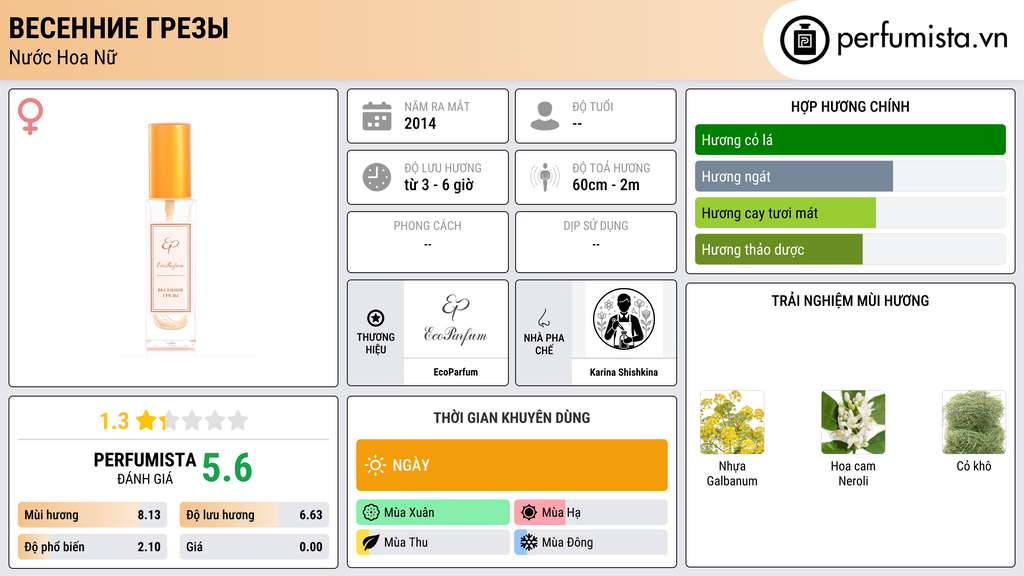The height and width of the screenshot is (576, 1024).
Task: Open the Nhựa Galbanum note image
Action: point(732,423)
